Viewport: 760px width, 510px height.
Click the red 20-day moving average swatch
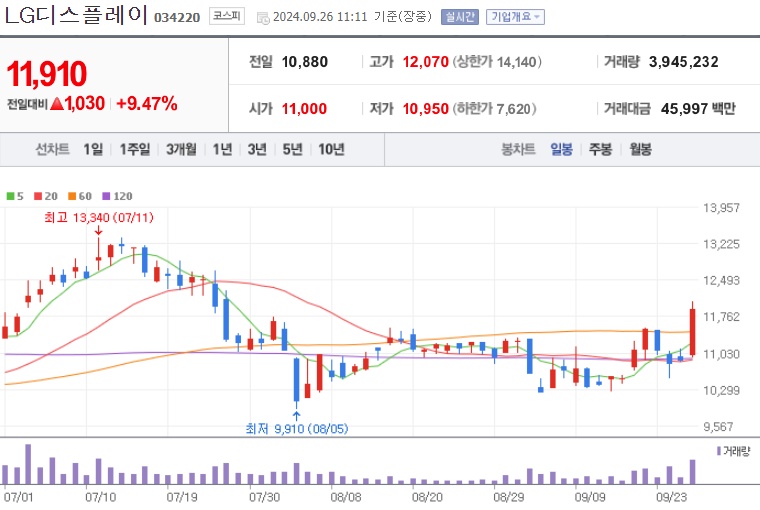click(x=38, y=196)
